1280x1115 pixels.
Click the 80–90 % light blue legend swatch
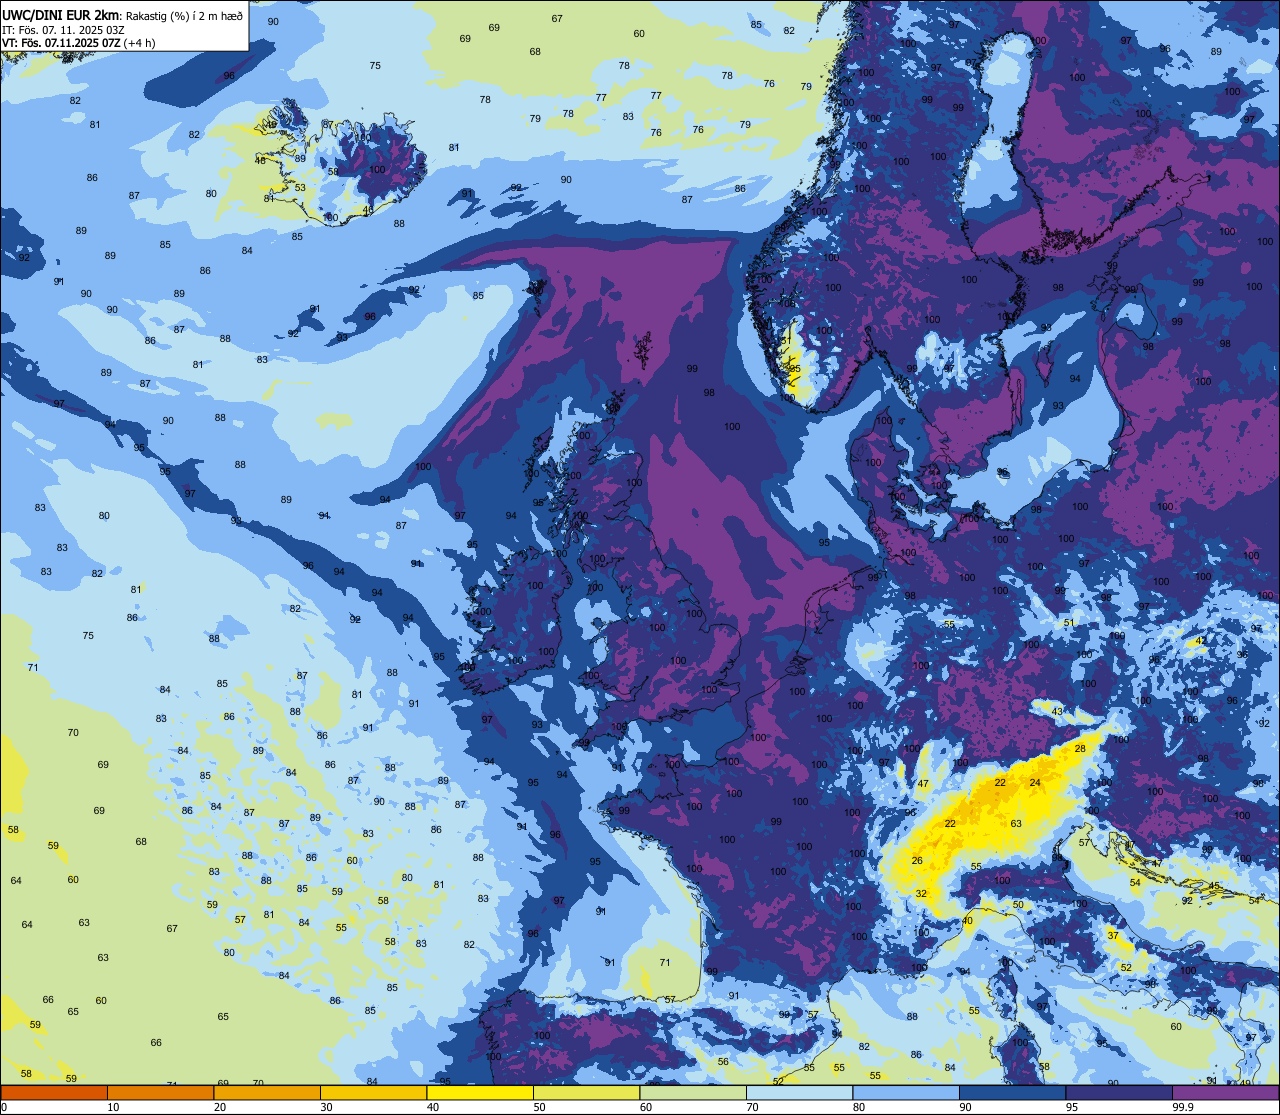(x=906, y=1093)
